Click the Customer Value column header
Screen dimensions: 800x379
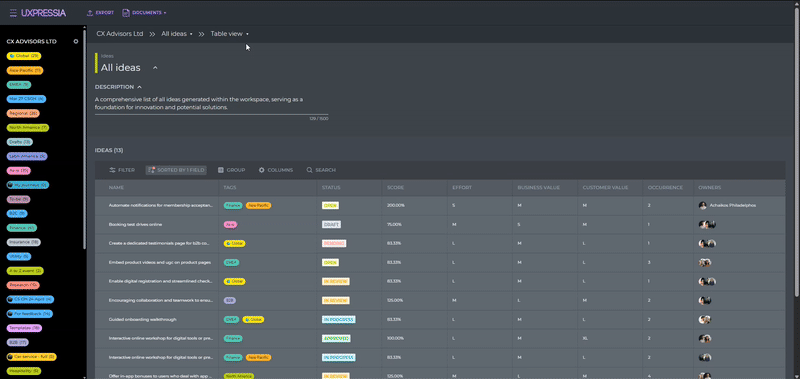pyautogui.click(x=606, y=188)
